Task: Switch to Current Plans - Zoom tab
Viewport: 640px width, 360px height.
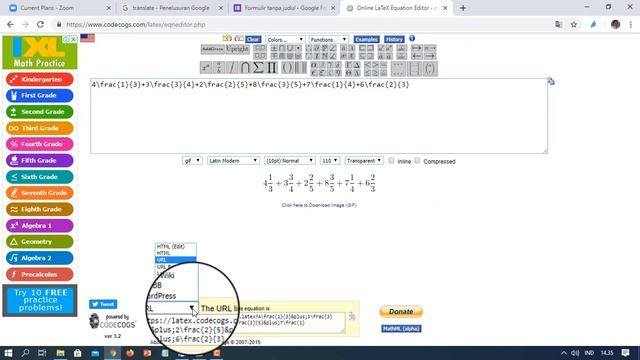Action: 59,8
